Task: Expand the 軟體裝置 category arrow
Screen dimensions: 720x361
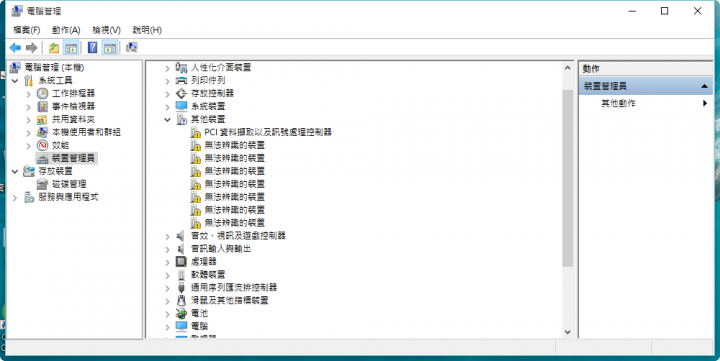Action: [168, 275]
